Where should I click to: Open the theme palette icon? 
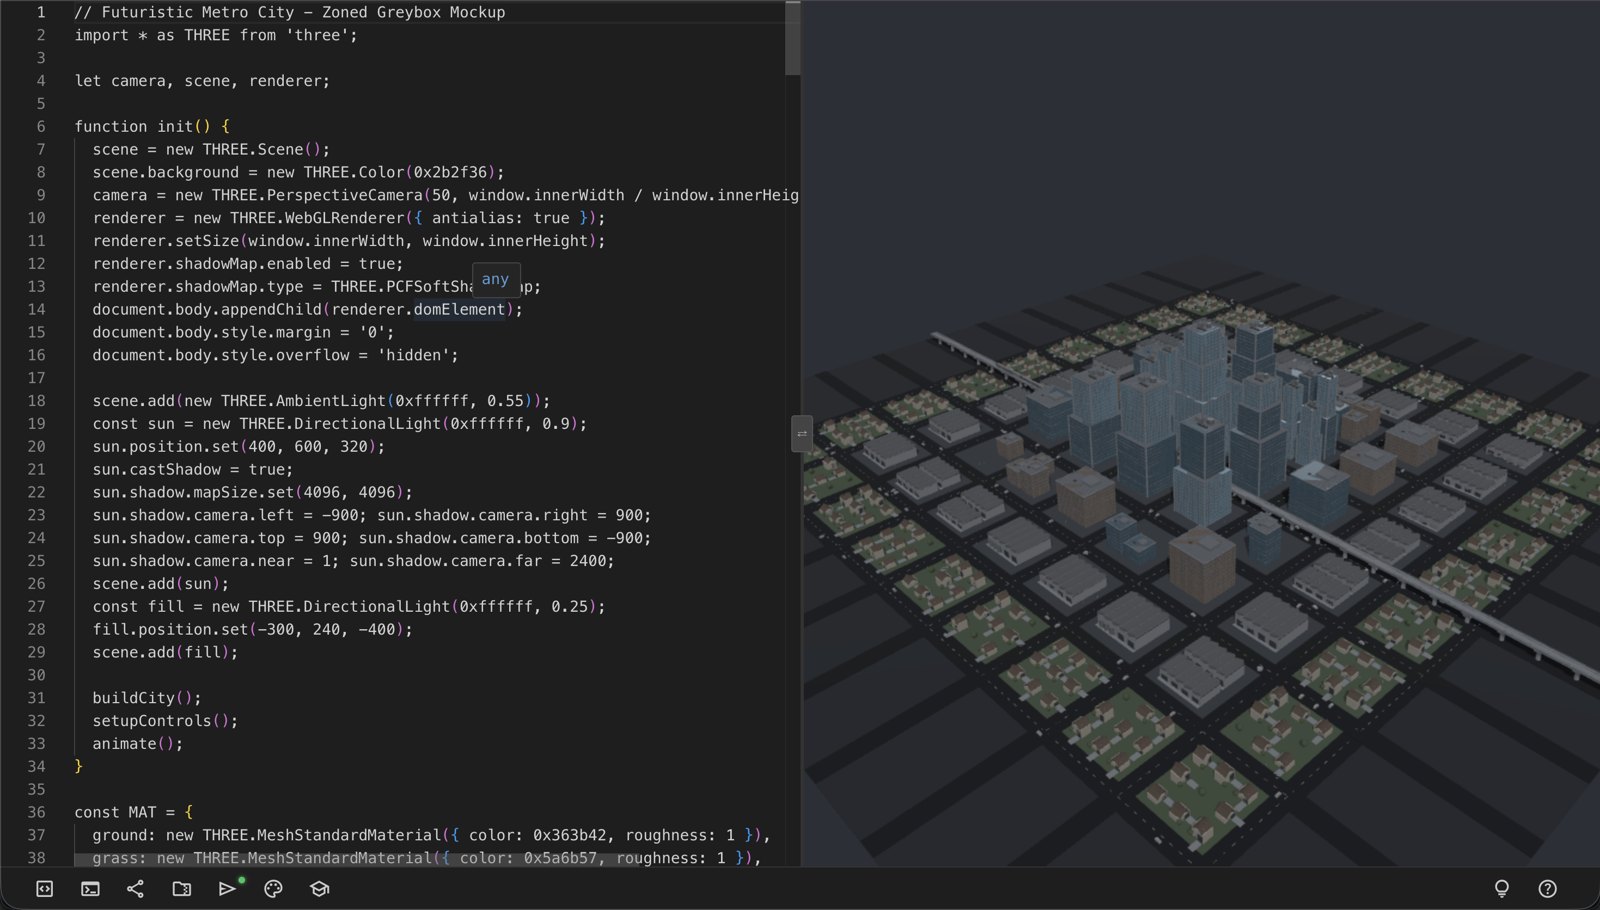[x=273, y=888]
